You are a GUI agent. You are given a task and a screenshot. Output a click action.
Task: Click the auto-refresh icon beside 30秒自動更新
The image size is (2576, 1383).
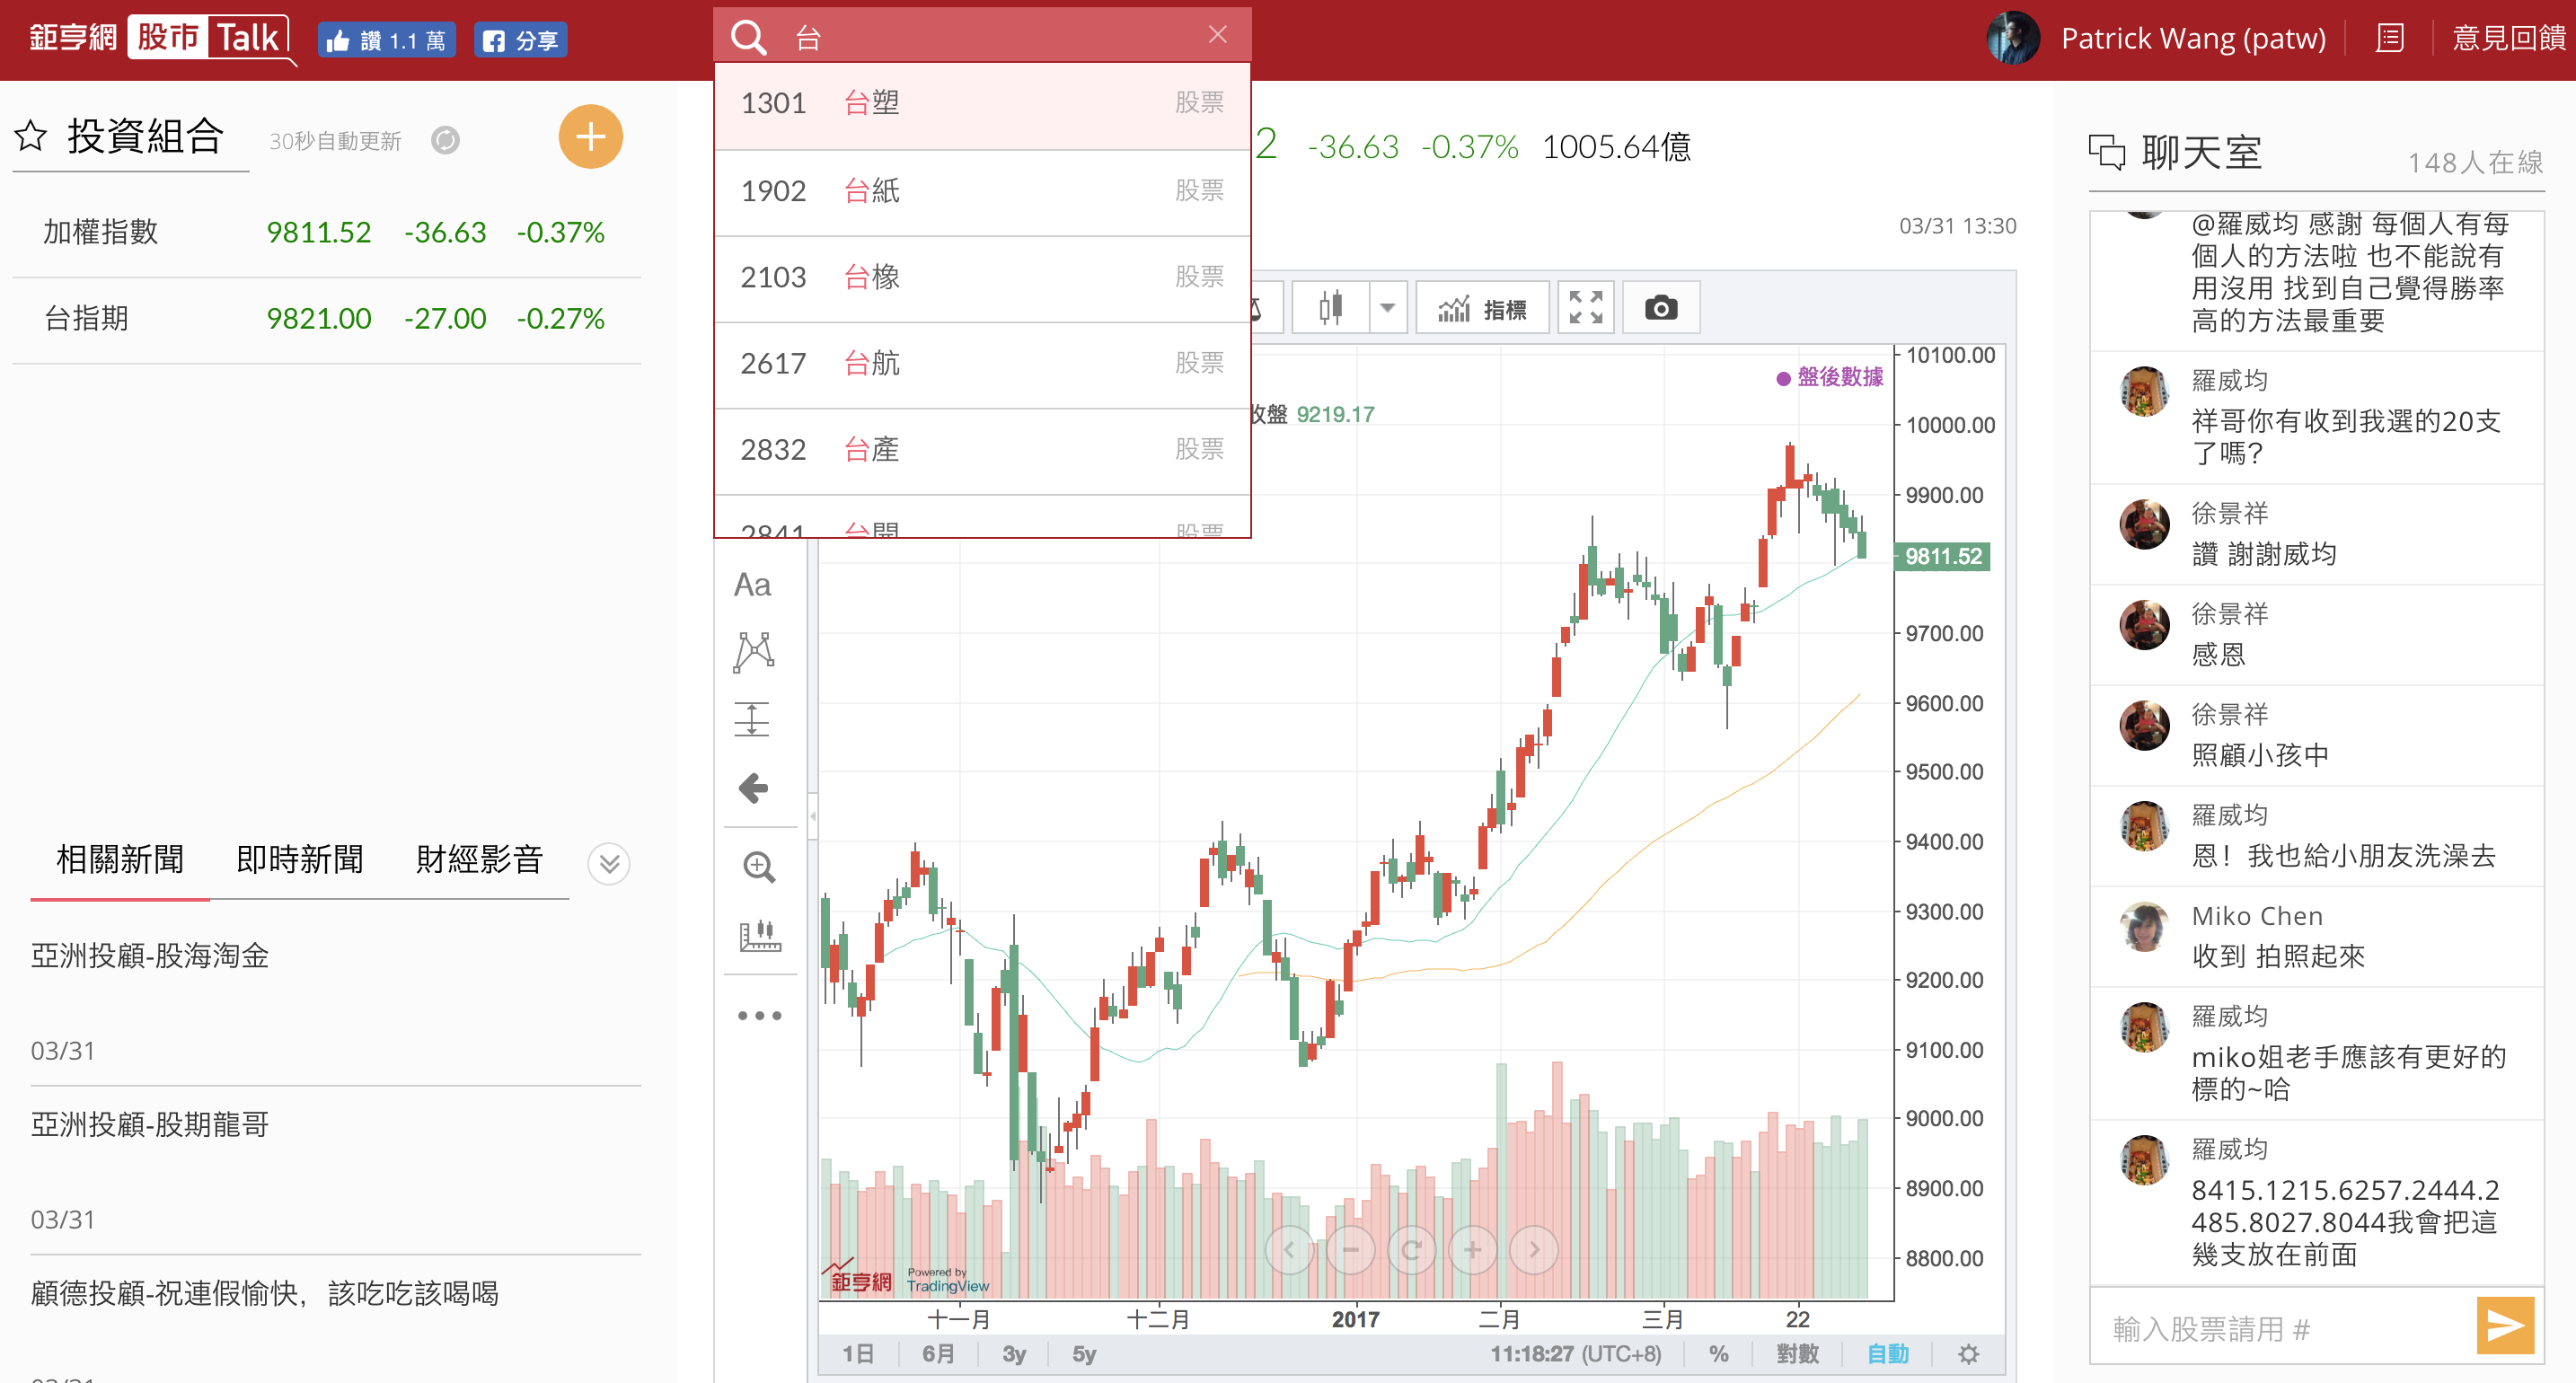[445, 140]
